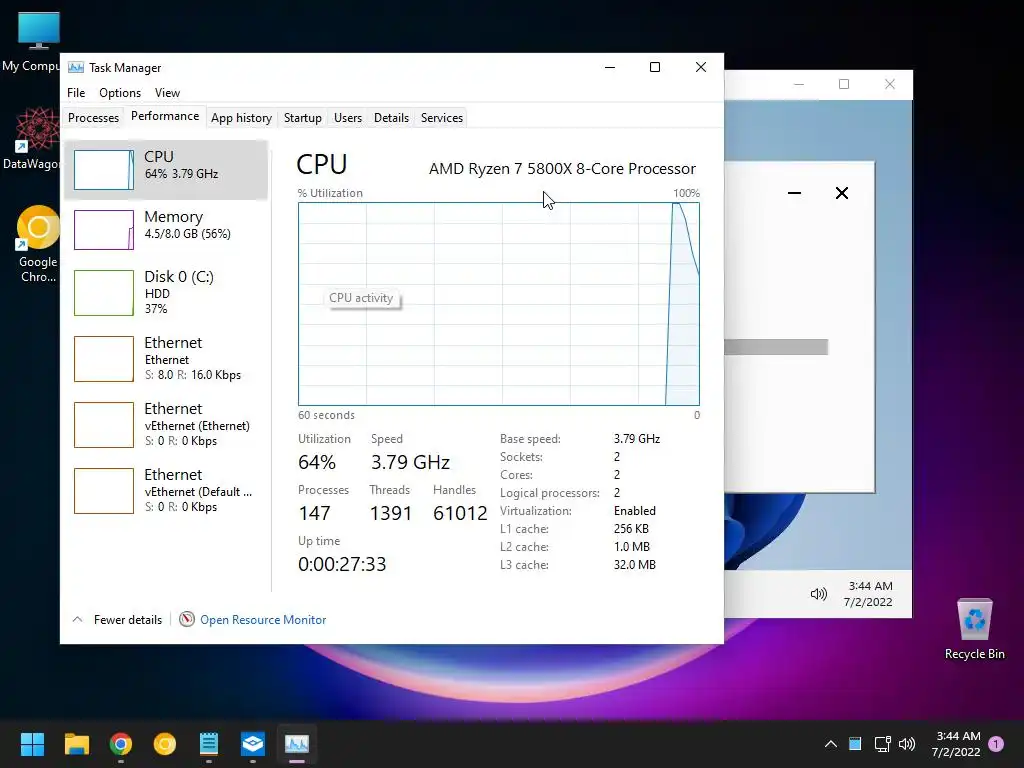Image resolution: width=1024 pixels, height=768 pixels.
Task: Select the vEthernet (Default ... mini graph
Action: pyautogui.click(x=104, y=490)
